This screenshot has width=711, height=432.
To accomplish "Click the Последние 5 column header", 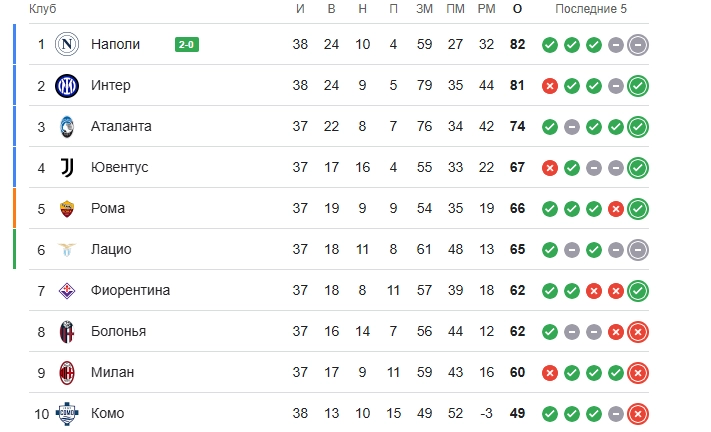I will click(x=591, y=9).
